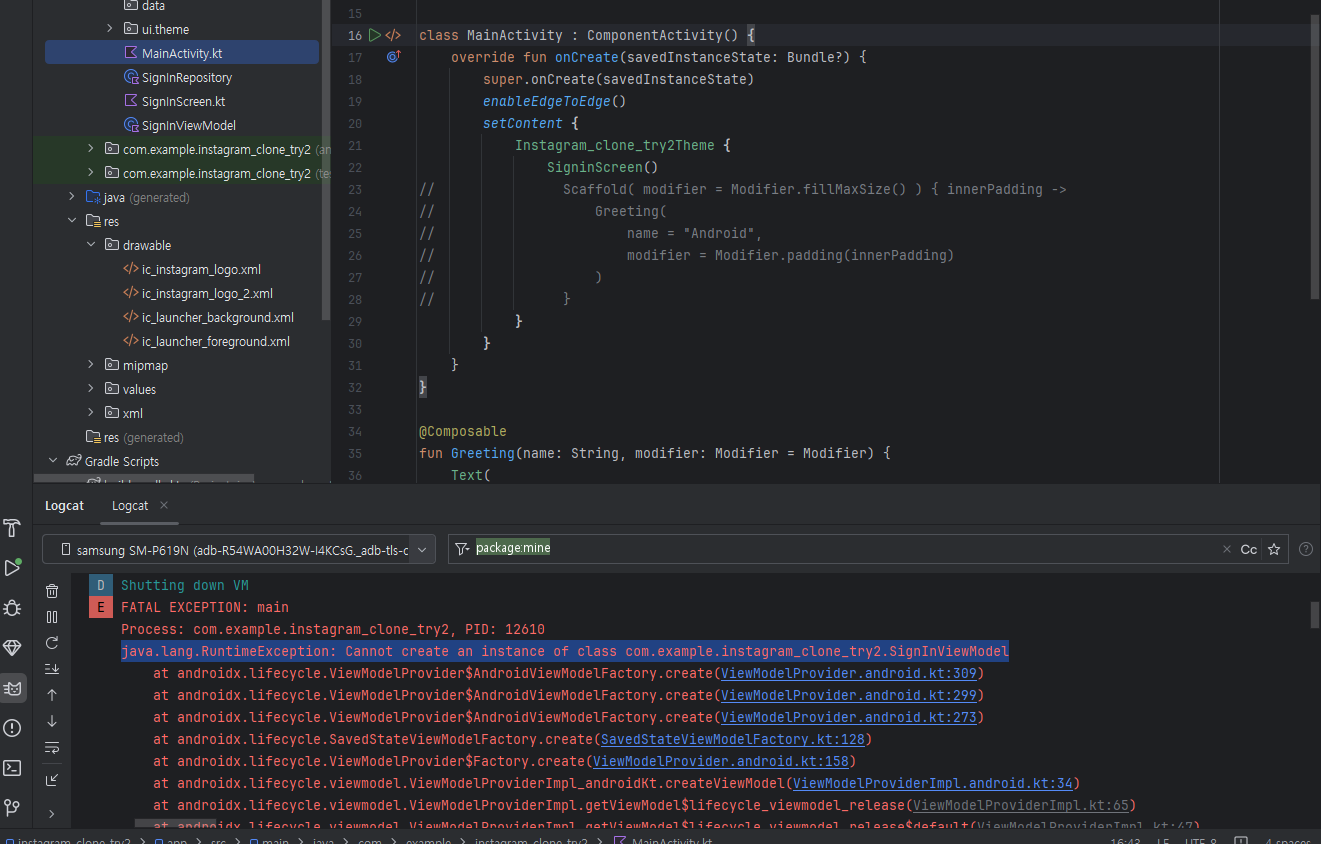Open the Terminal tool window

point(12,768)
